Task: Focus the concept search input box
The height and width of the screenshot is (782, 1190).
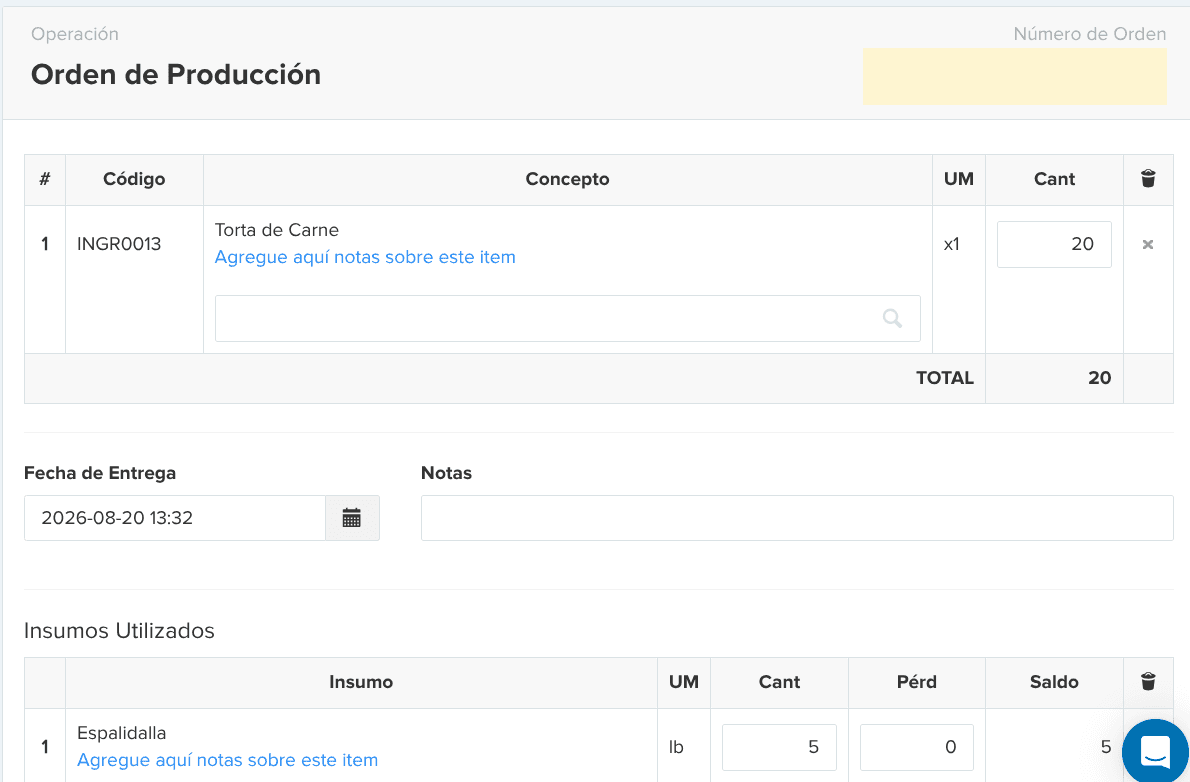Action: [568, 318]
